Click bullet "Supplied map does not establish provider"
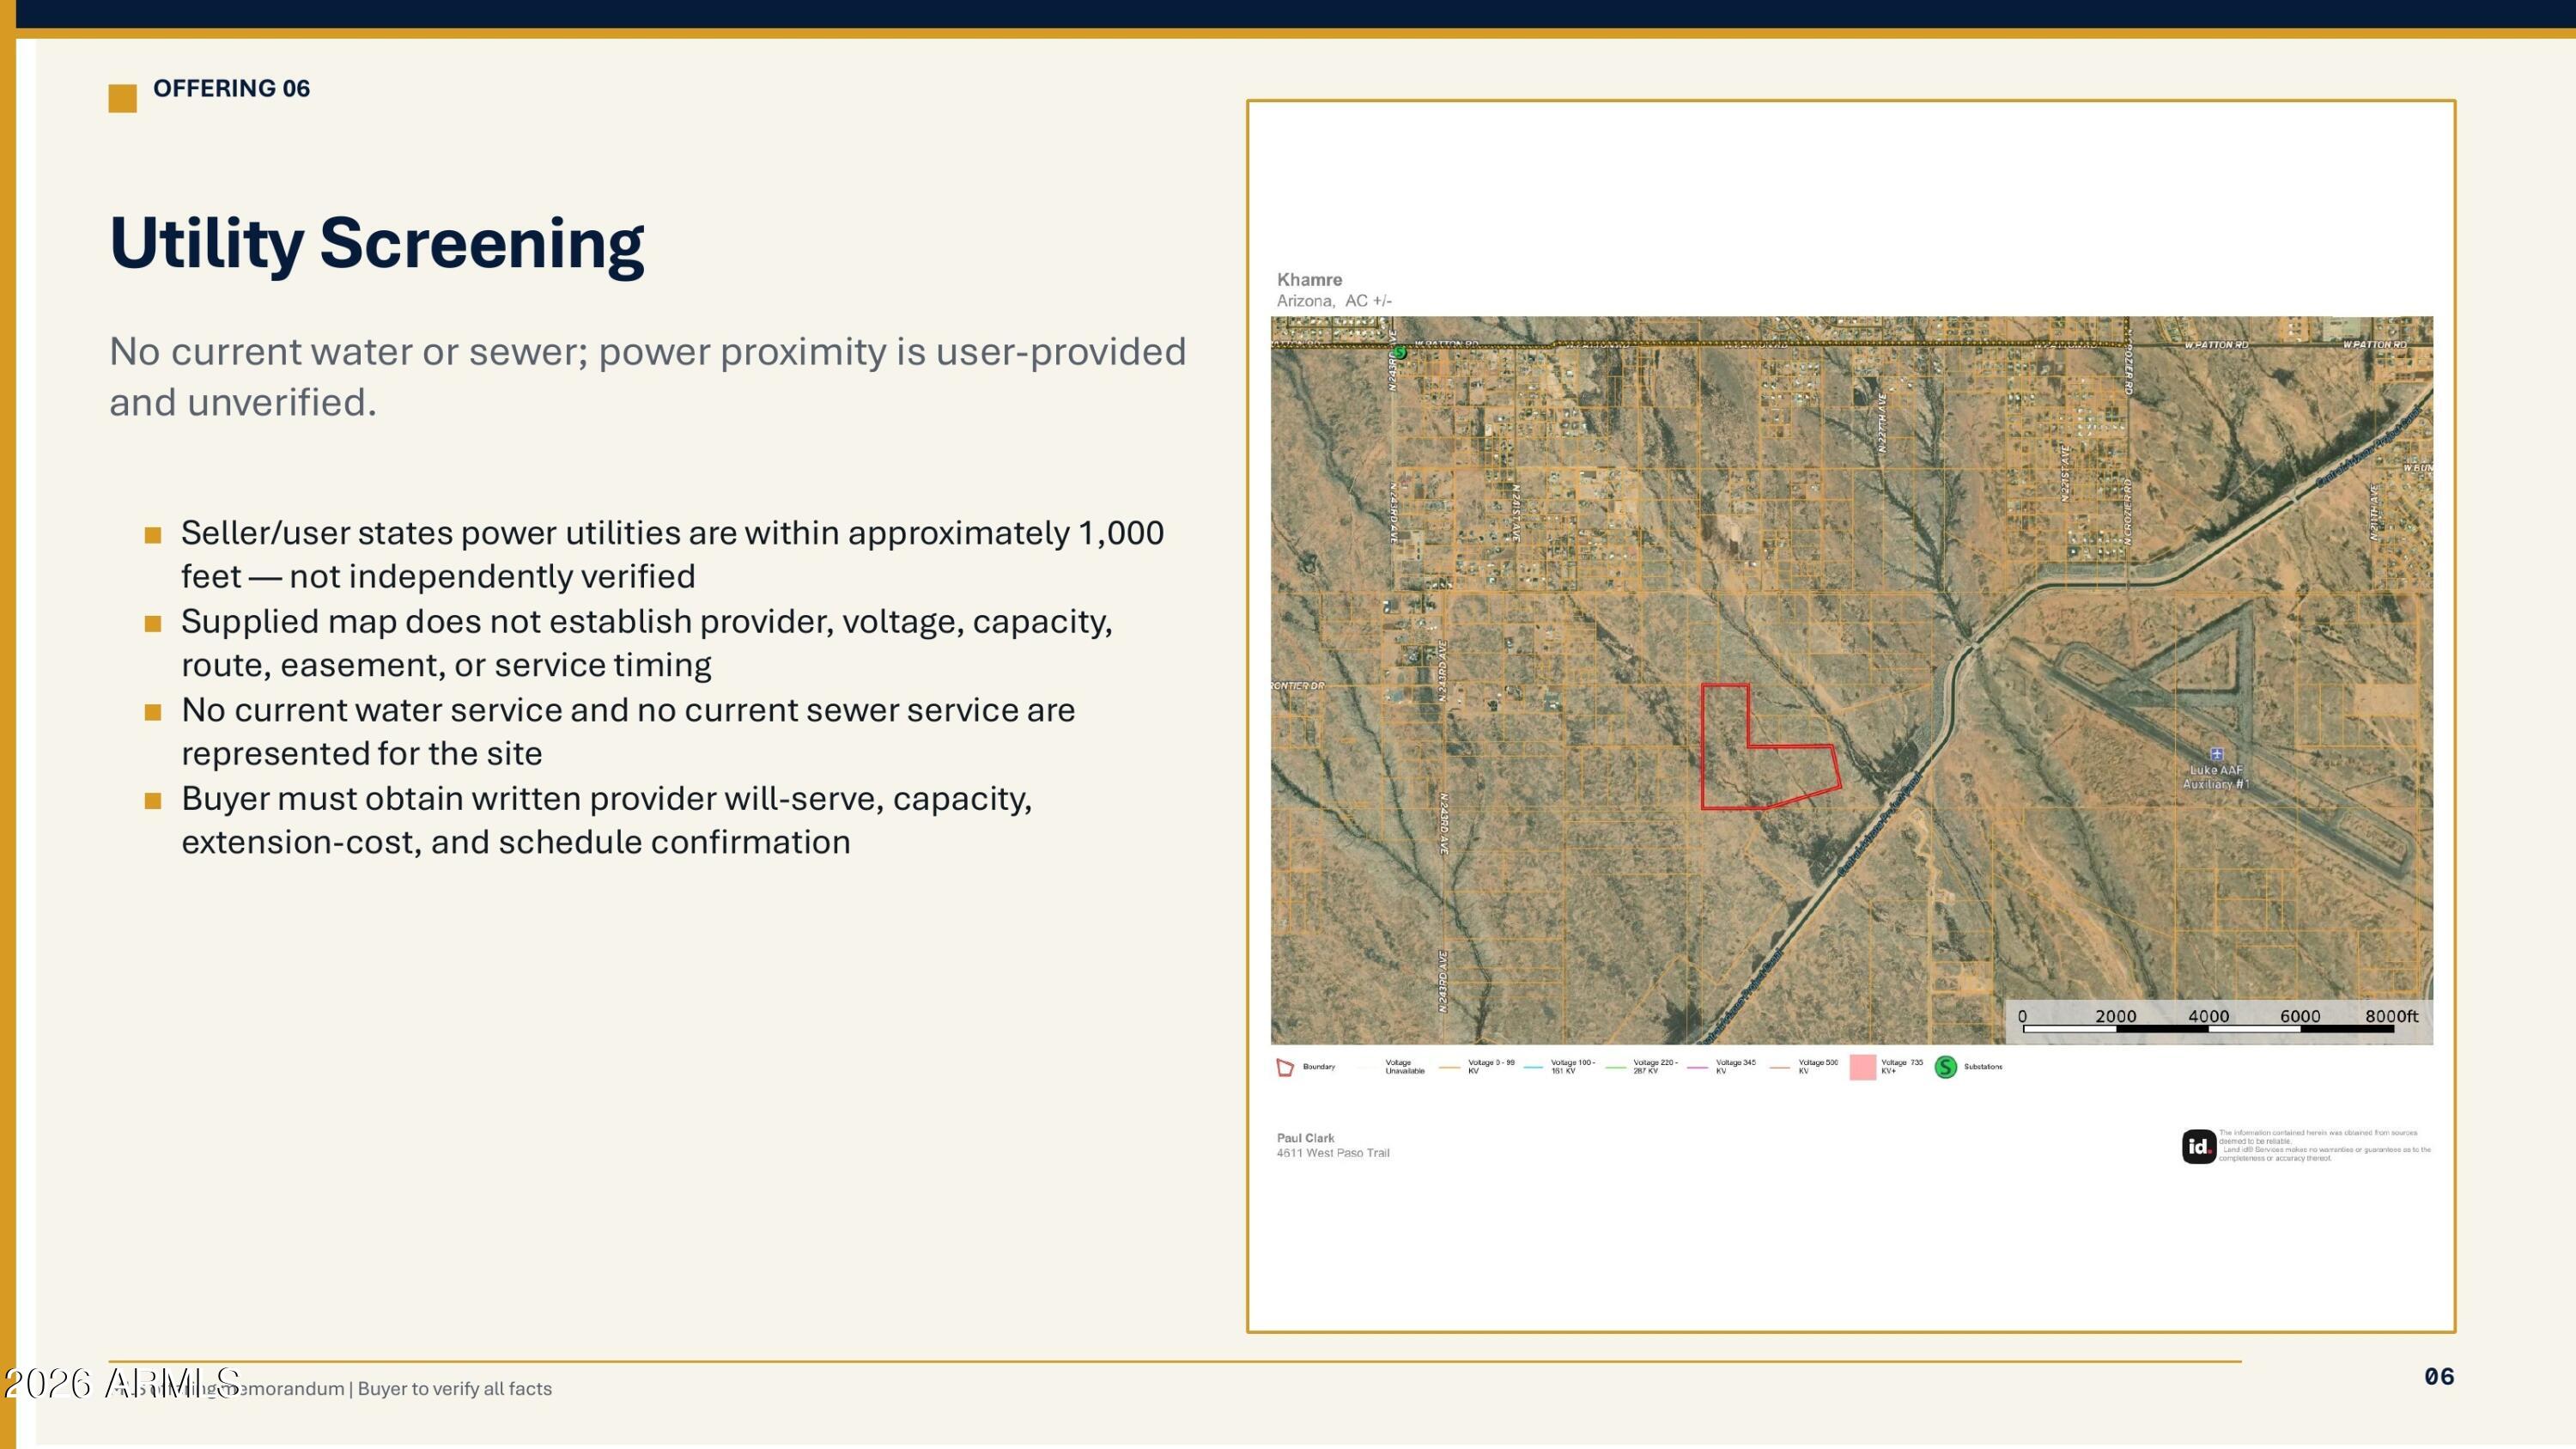 click(646, 642)
